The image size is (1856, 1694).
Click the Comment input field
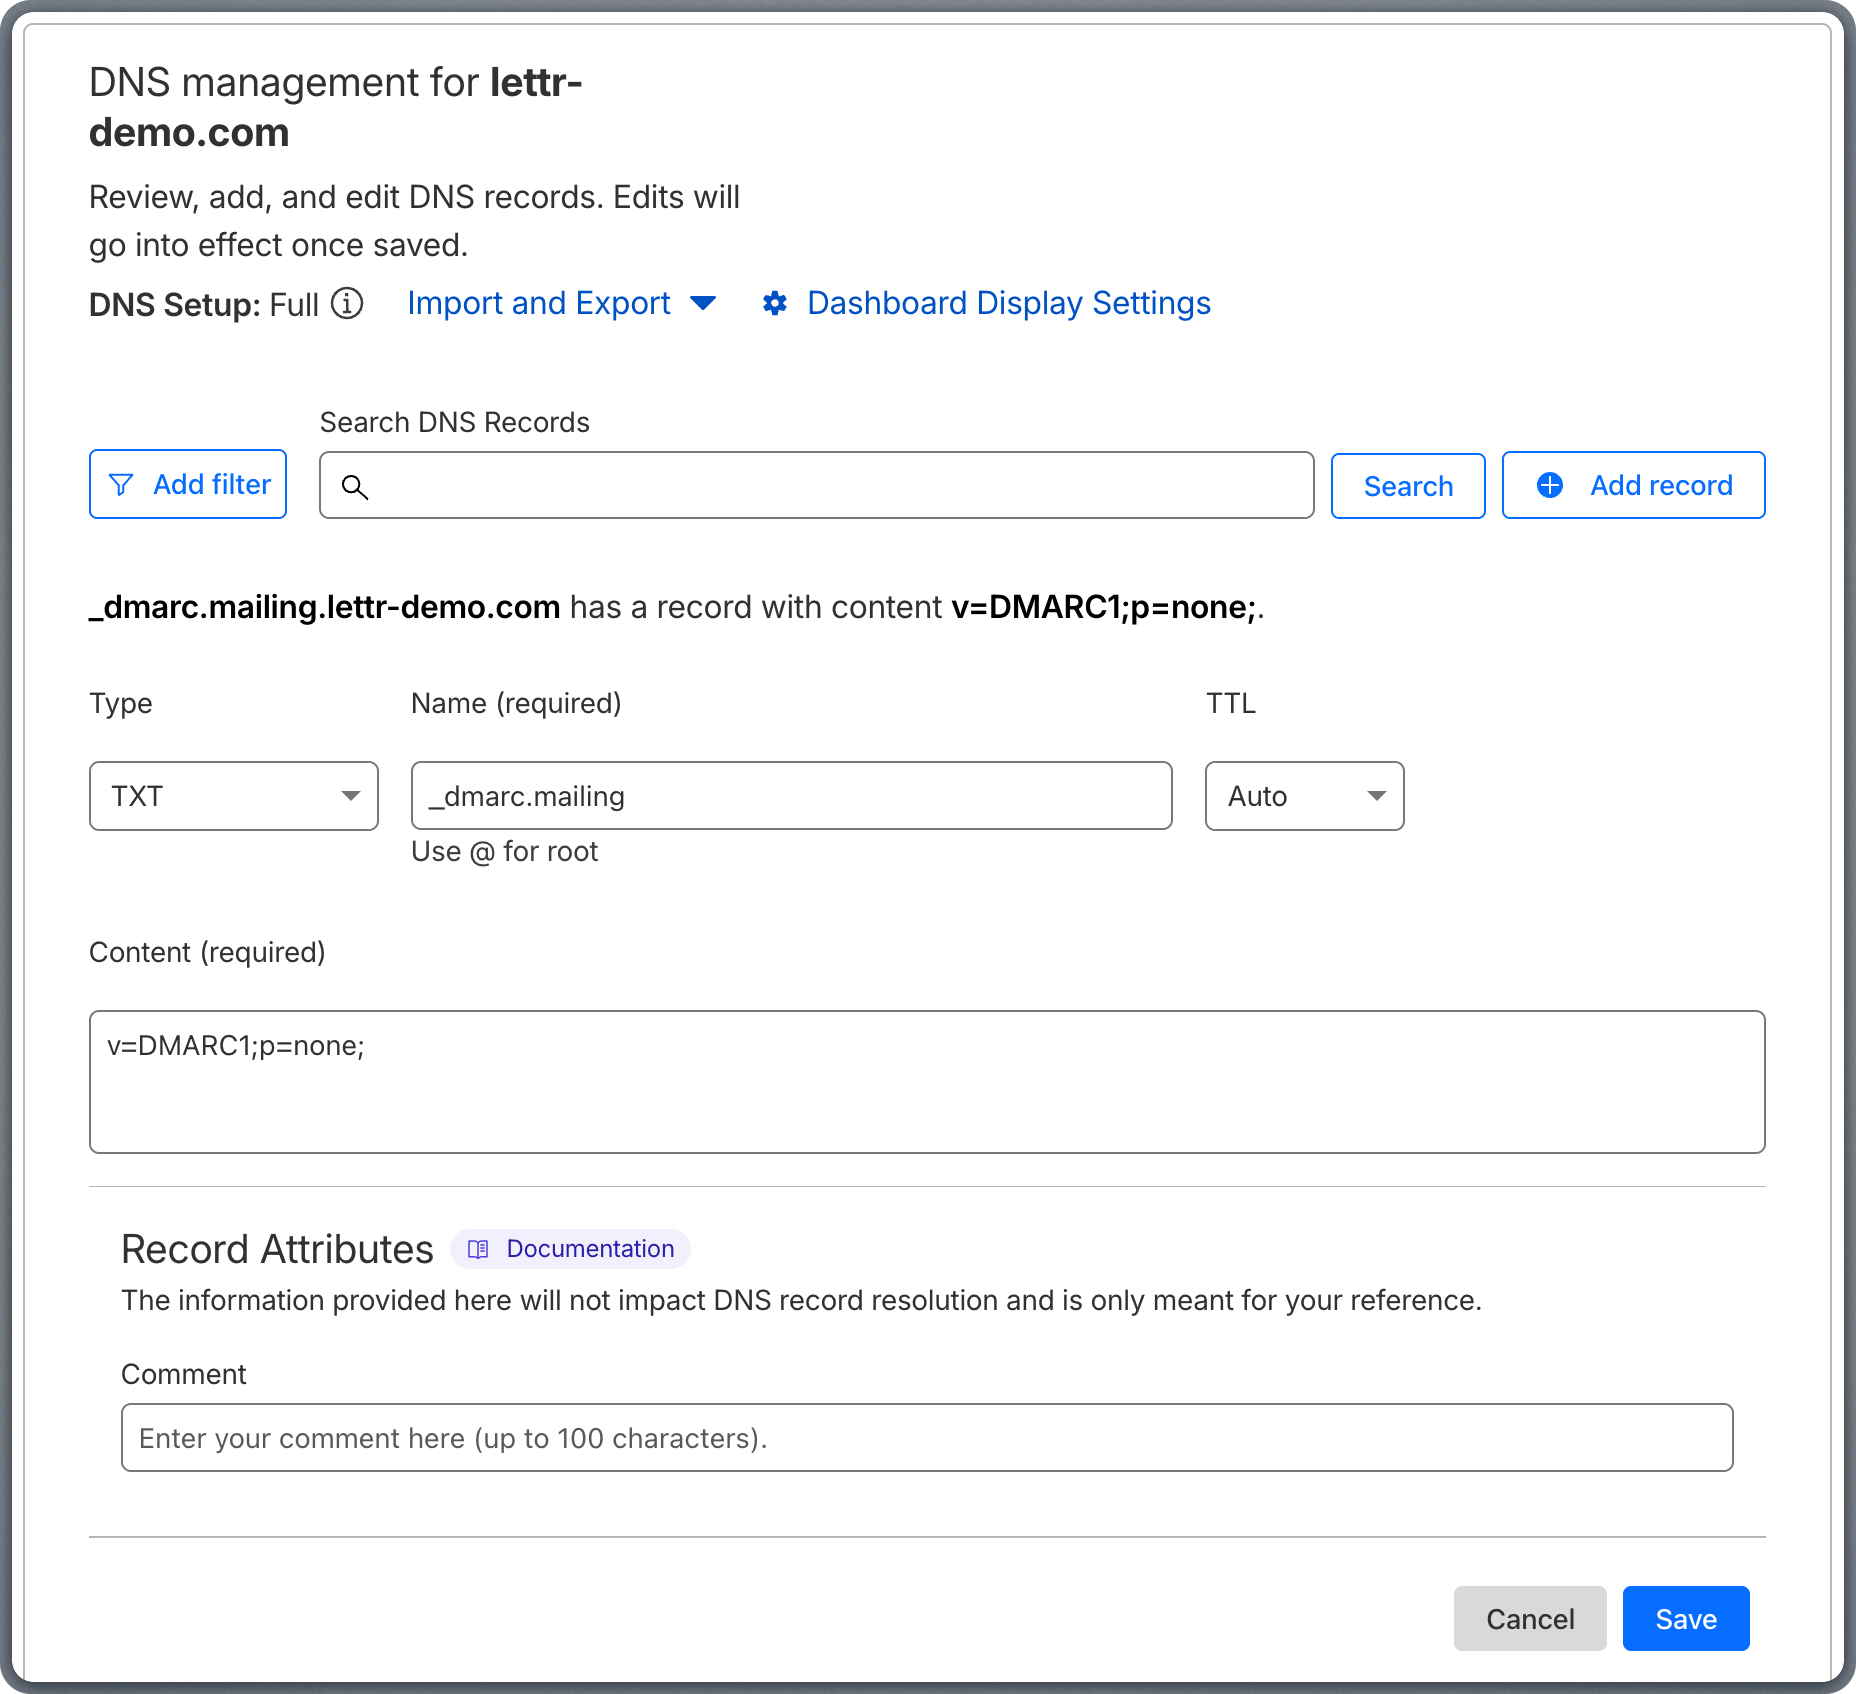click(x=926, y=1437)
